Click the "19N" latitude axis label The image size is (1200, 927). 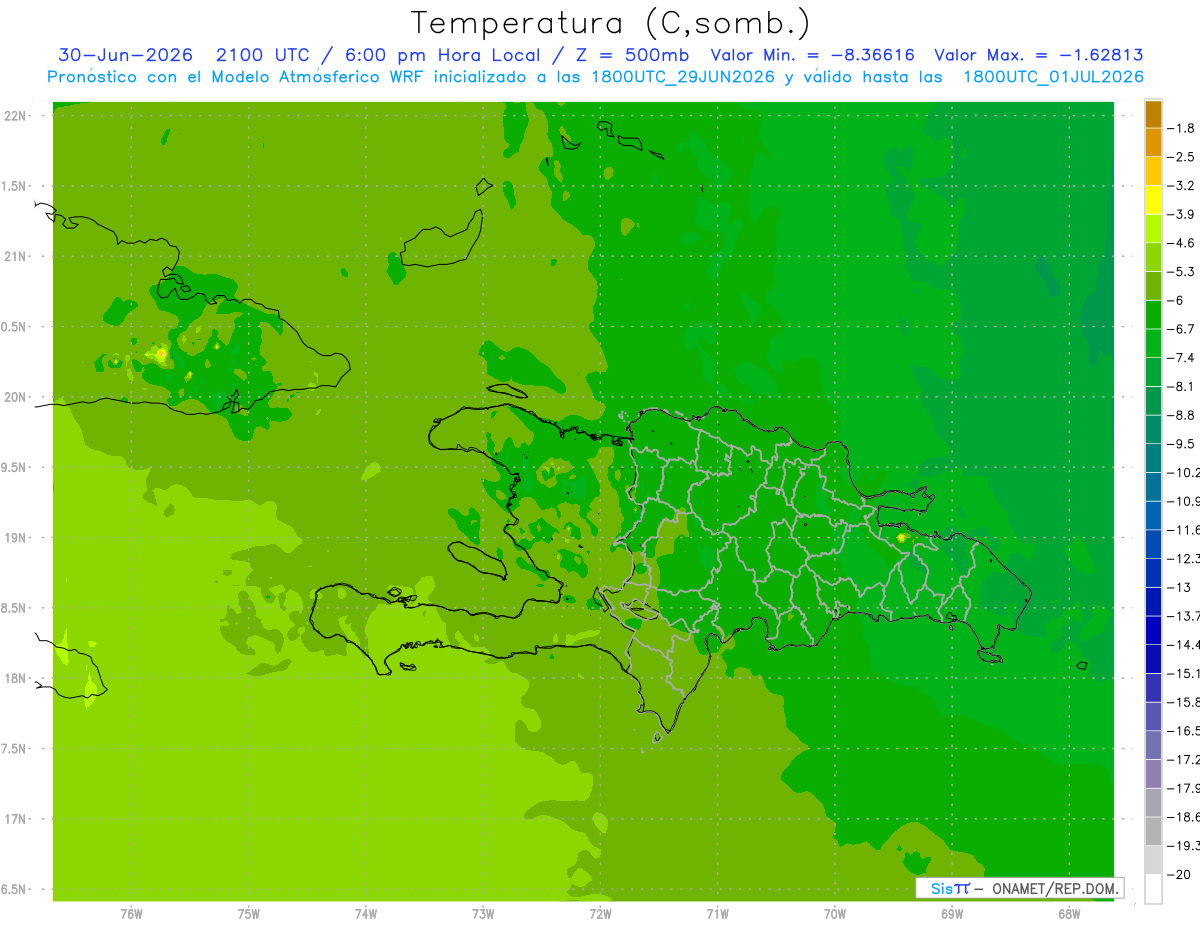click(x=14, y=538)
